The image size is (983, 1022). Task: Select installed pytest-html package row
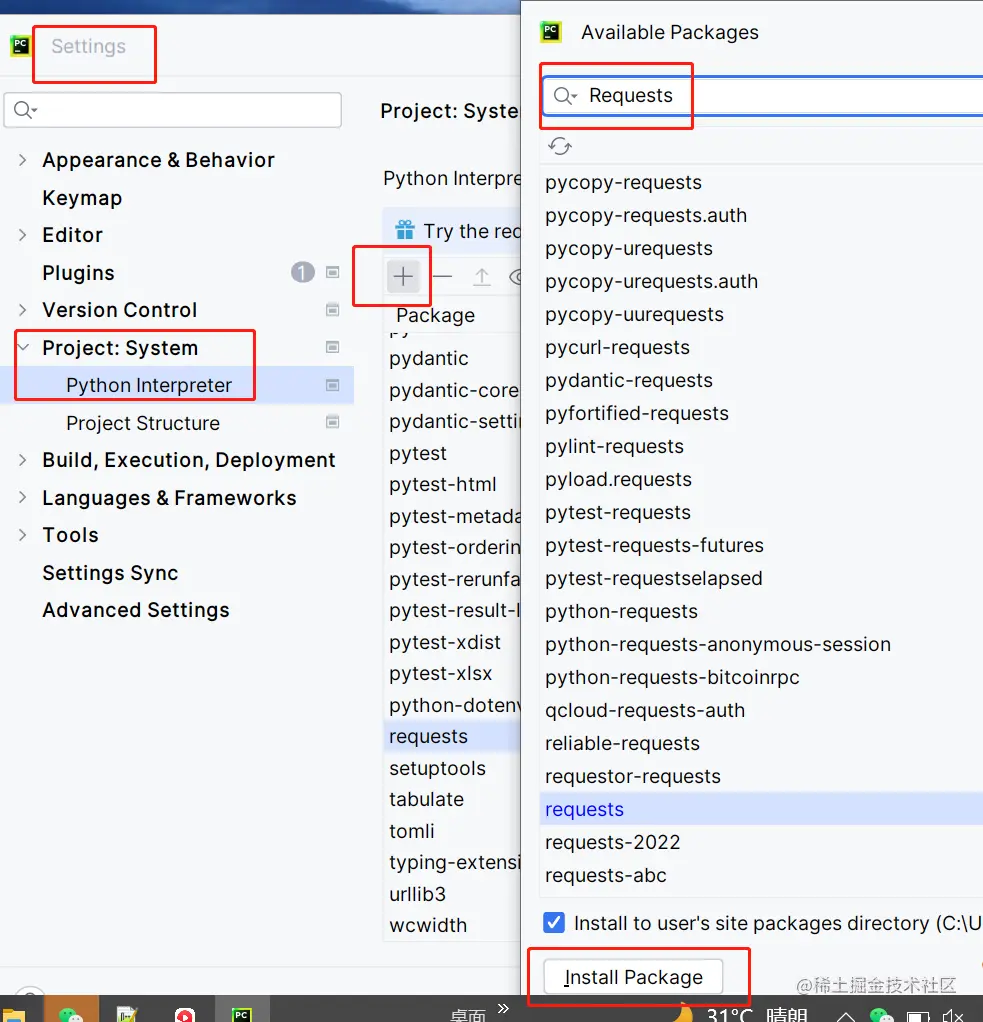pyautogui.click(x=443, y=484)
